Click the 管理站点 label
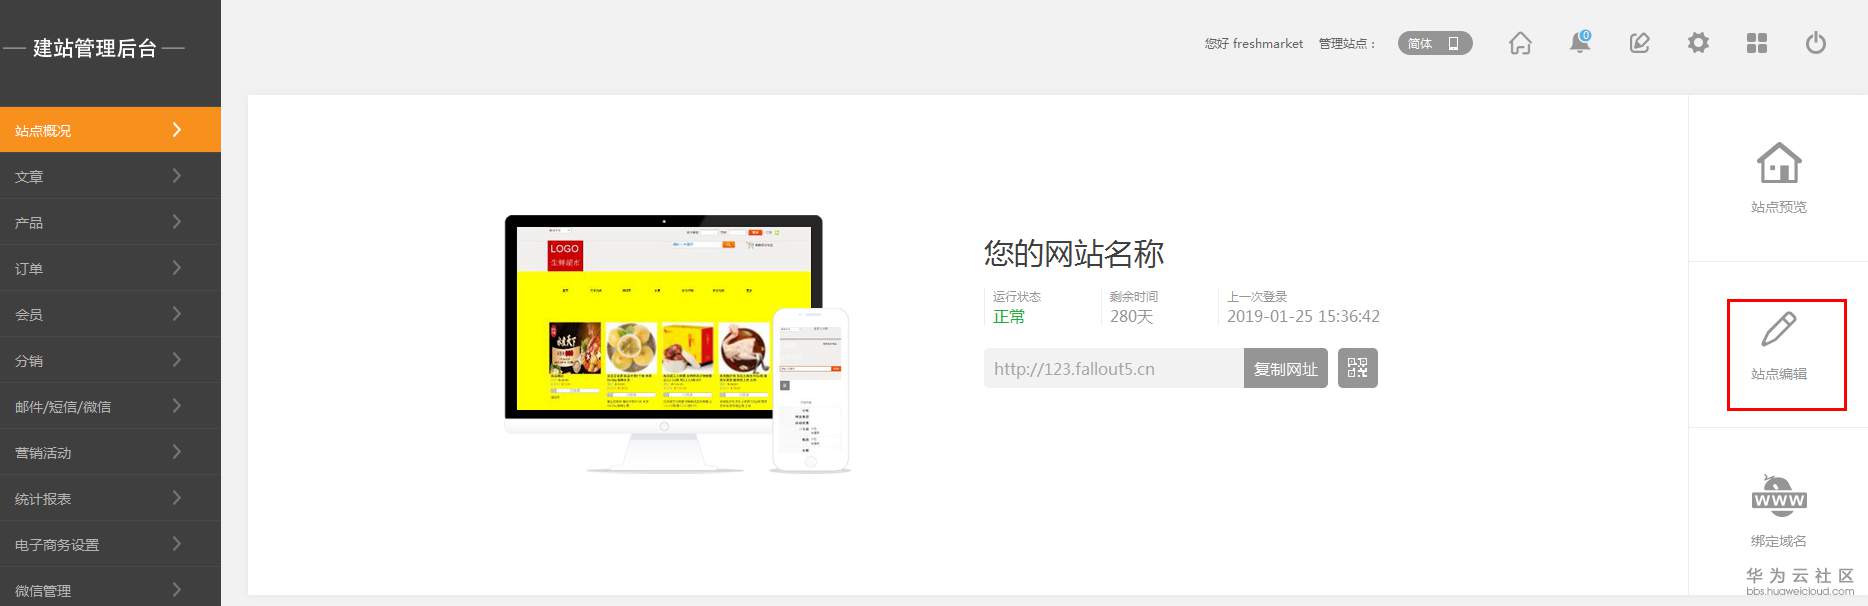The height and width of the screenshot is (606, 1868). coord(1347,43)
